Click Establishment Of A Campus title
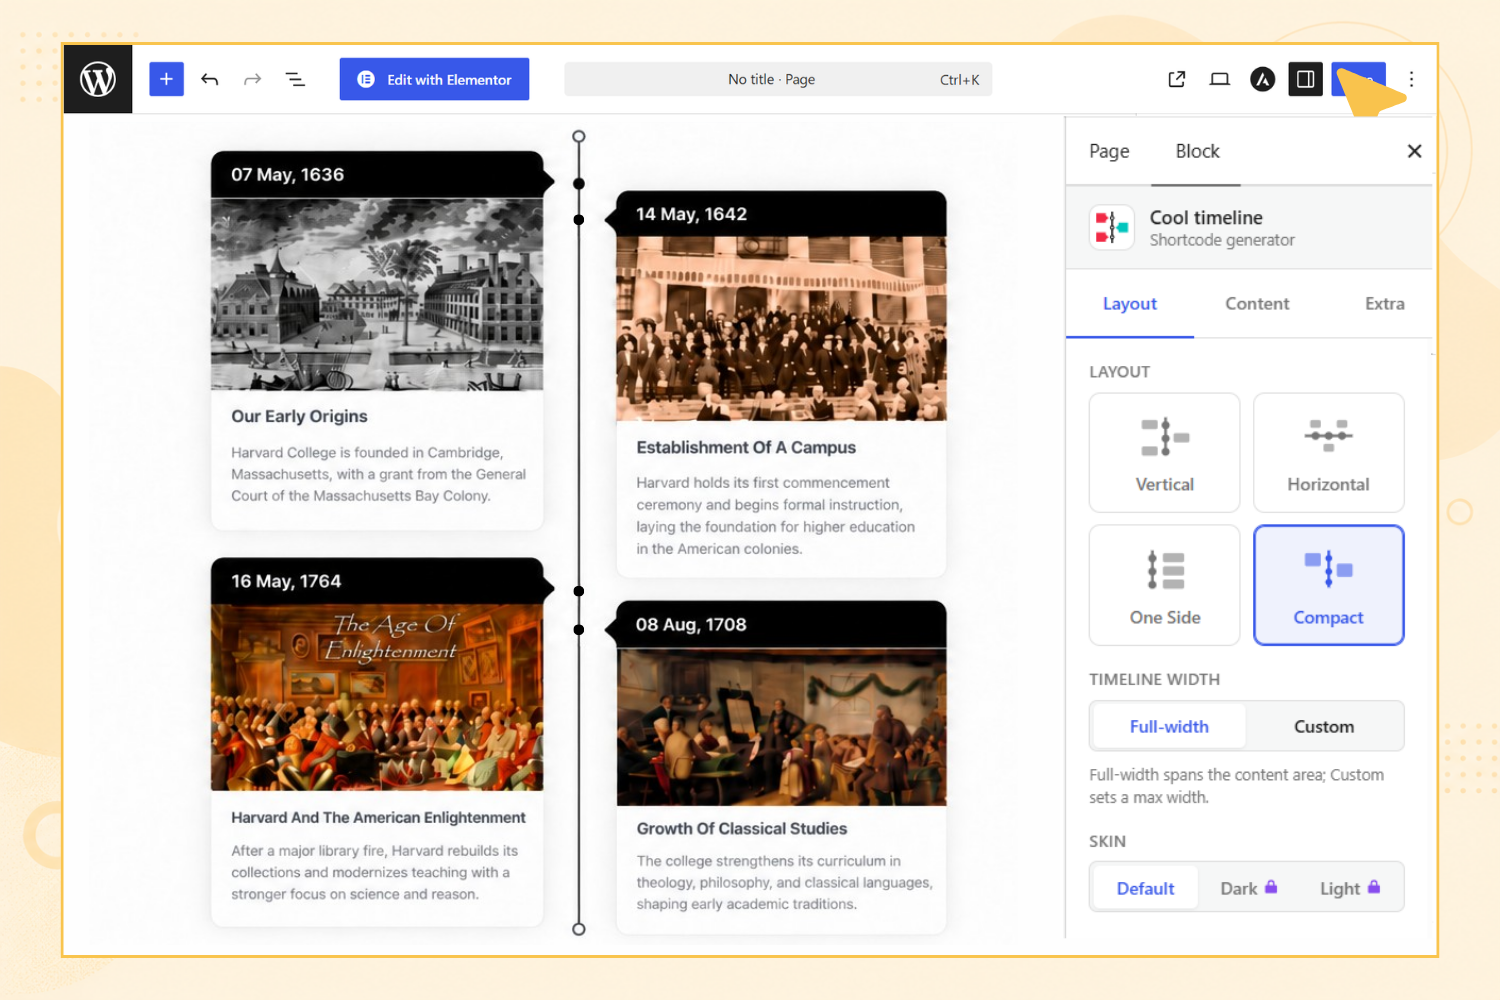 [x=746, y=447]
